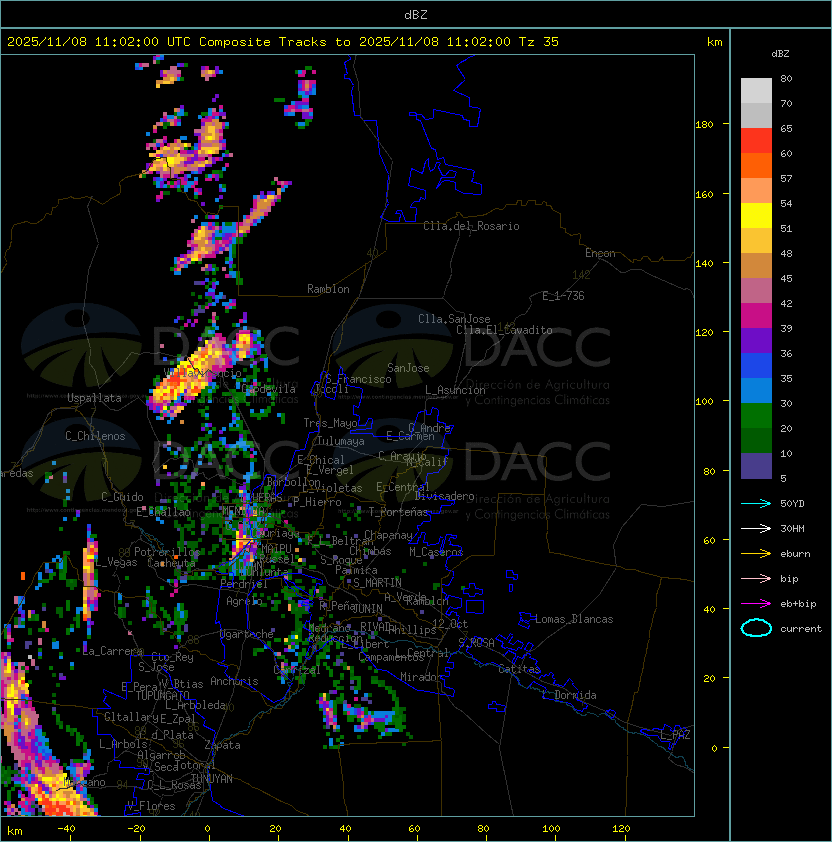Click the L_Dormida map label
Viewport: 832px width, 842px height.
pyautogui.click(x=569, y=695)
